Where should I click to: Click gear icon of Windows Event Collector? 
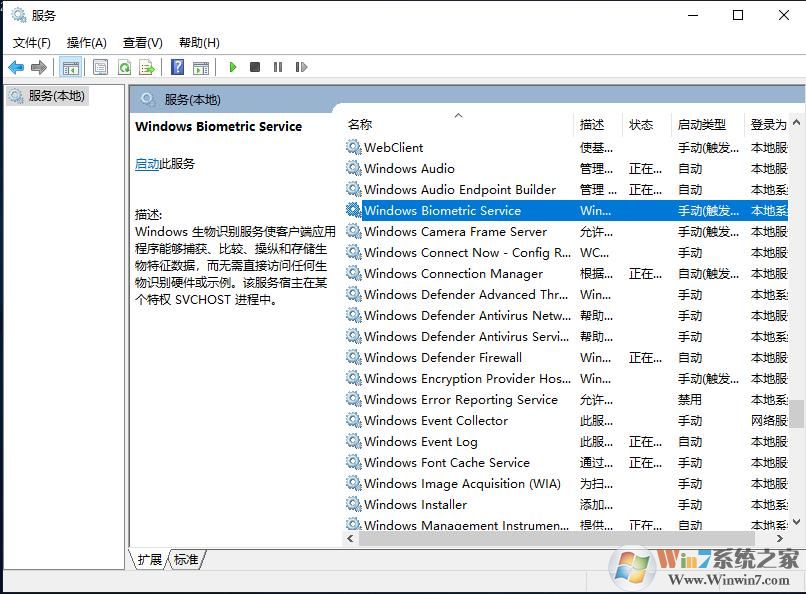354,420
